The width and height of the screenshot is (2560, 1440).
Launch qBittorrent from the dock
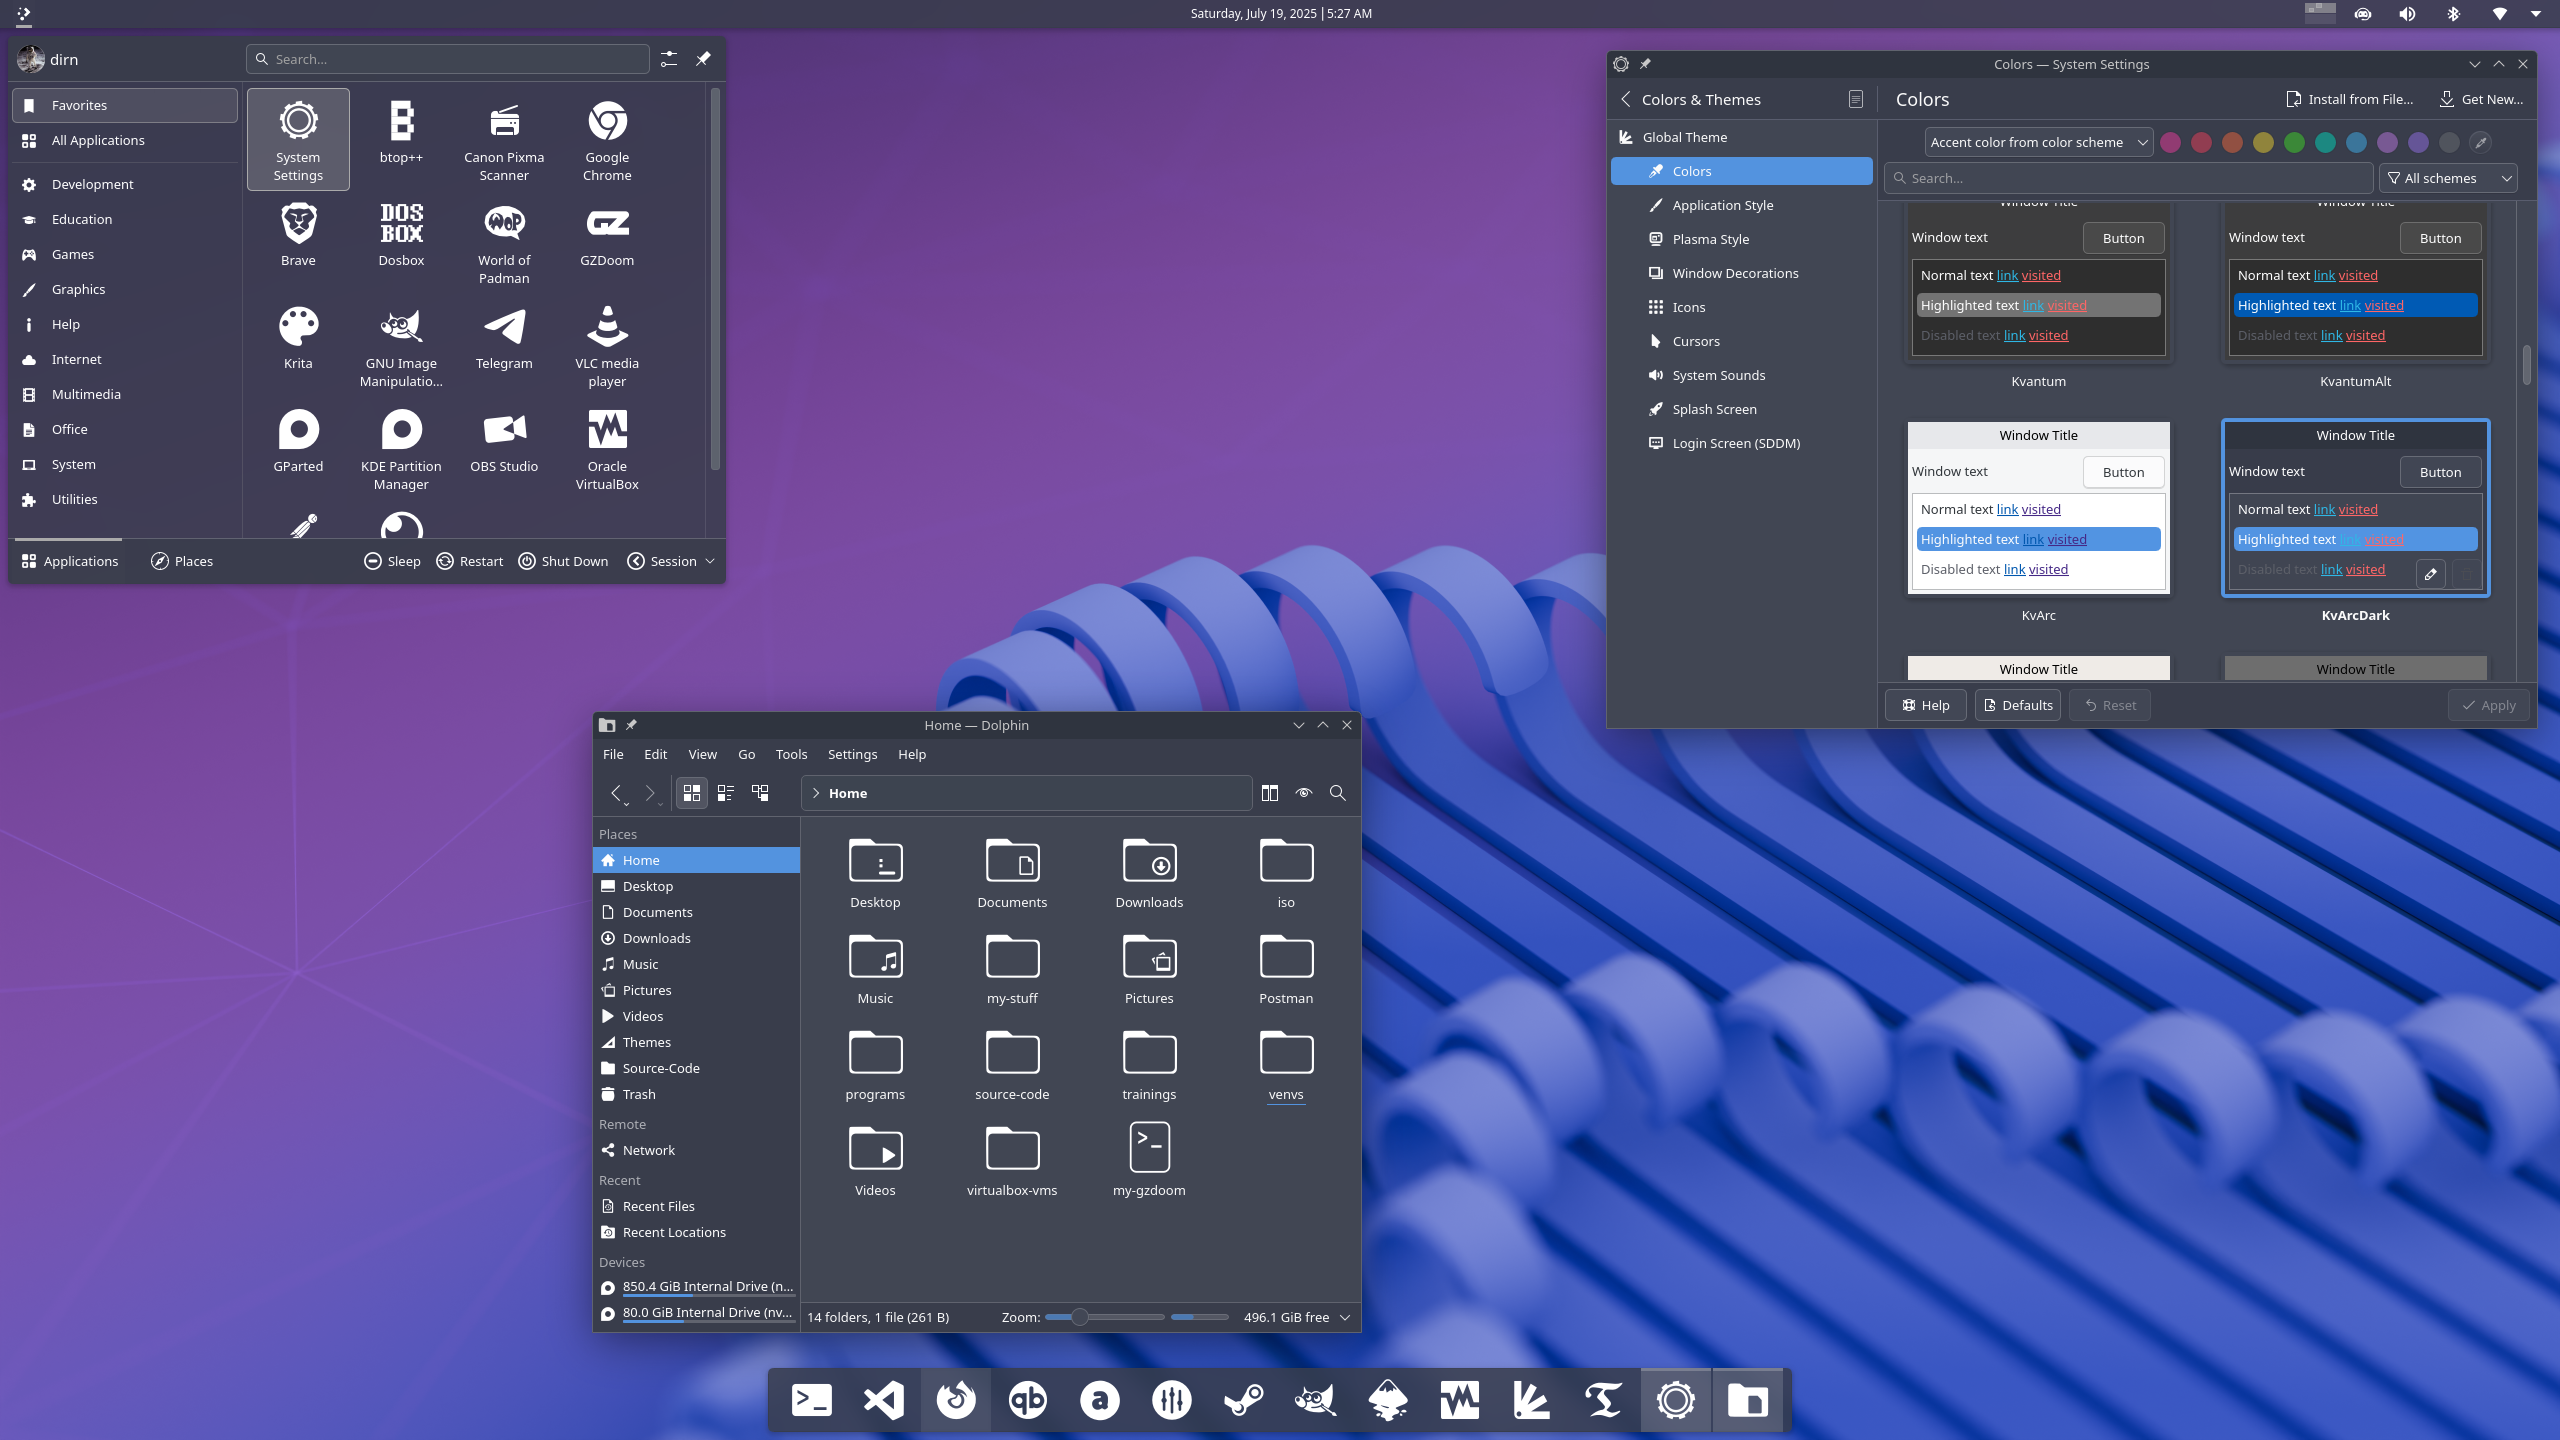[x=1026, y=1399]
